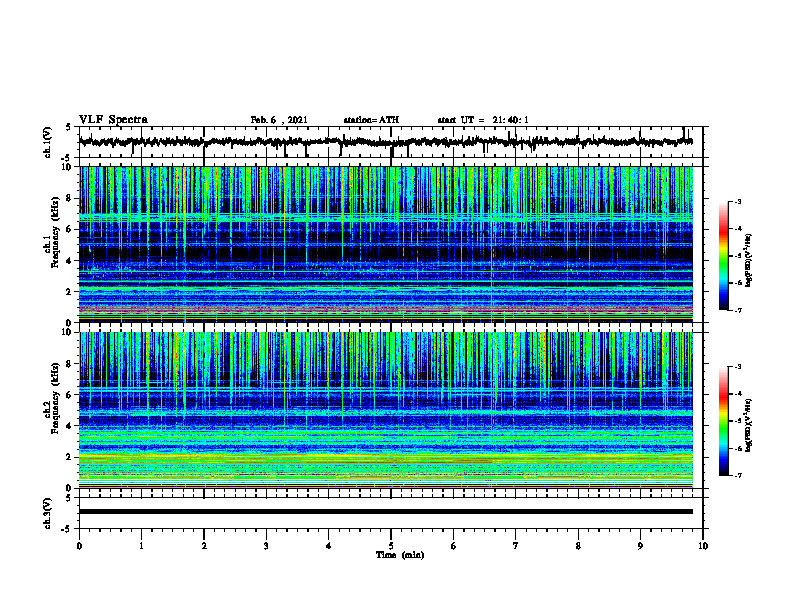Click inside the ch.1 spectrogram panel

(385, 244)
